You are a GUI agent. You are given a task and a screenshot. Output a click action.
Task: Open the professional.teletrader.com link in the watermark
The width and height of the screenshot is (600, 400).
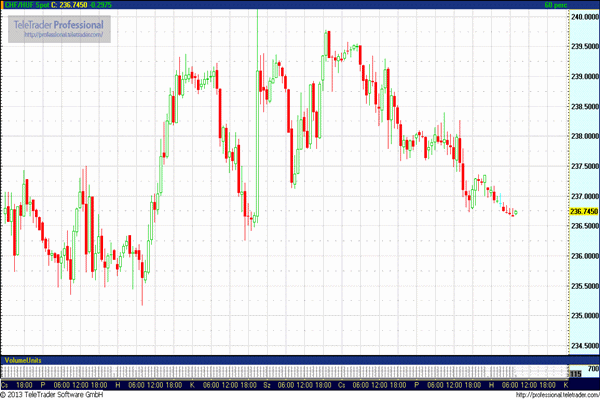point(63,35)
